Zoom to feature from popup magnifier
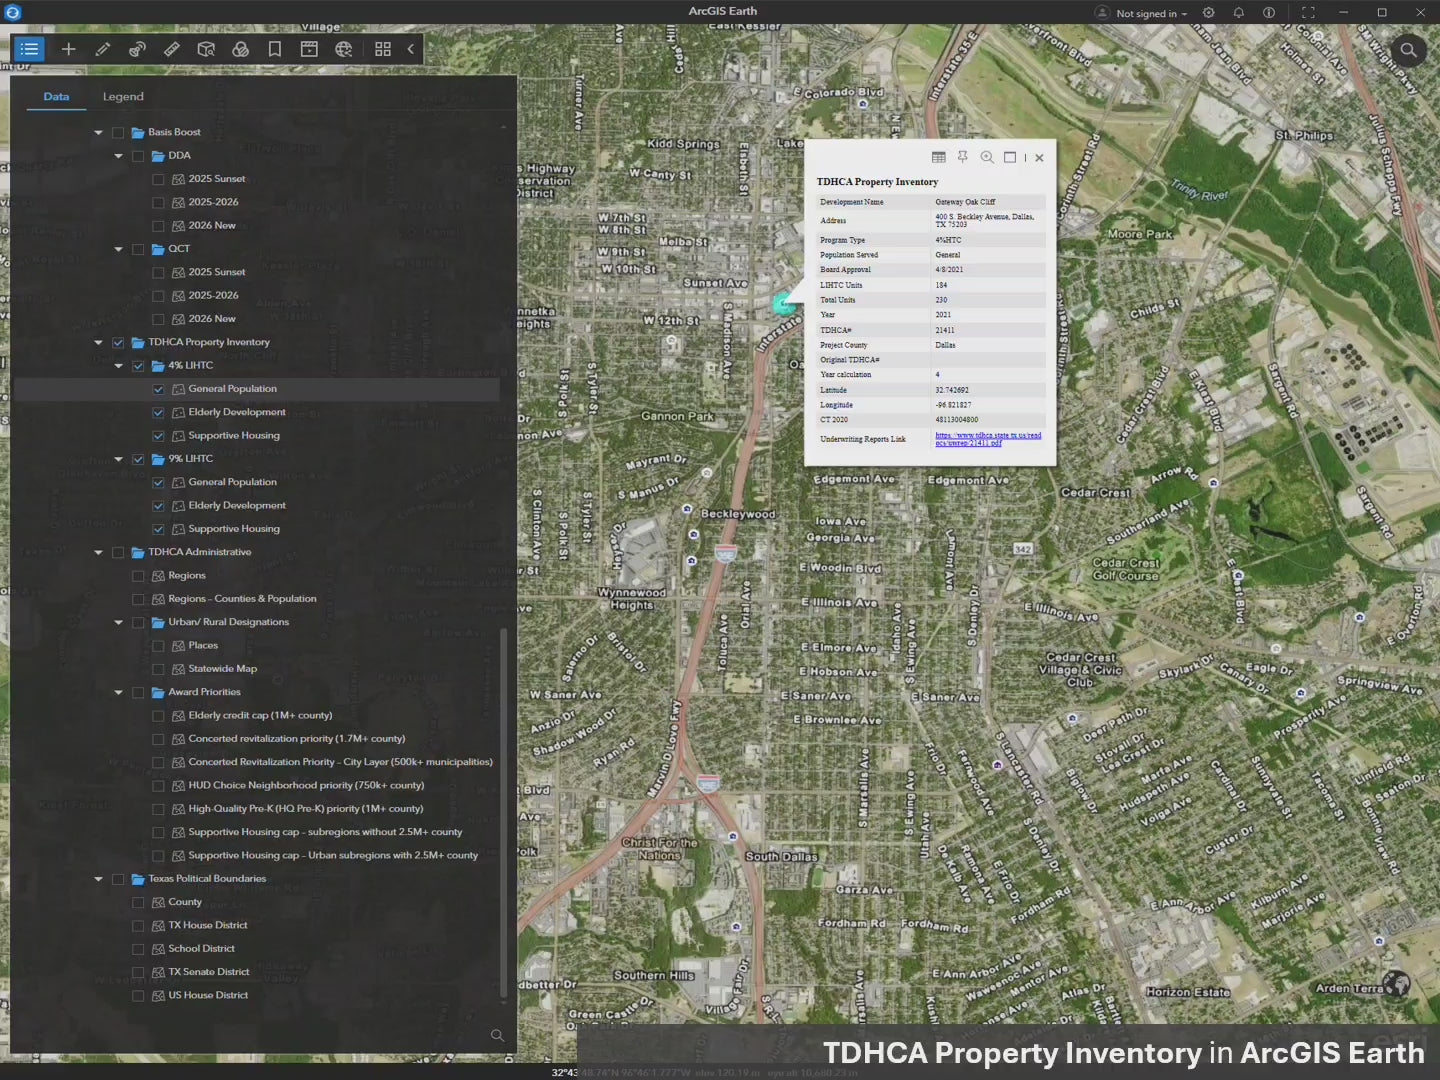Image resolution: width=1440 pixels, height=1080 pixels. click(987, 157)
